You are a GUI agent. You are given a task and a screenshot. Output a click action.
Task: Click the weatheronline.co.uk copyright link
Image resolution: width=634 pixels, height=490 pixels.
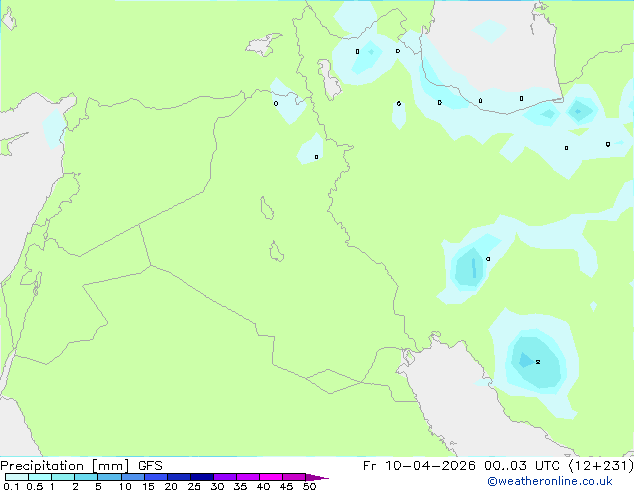pyautogui.click(x=549, y=481)
